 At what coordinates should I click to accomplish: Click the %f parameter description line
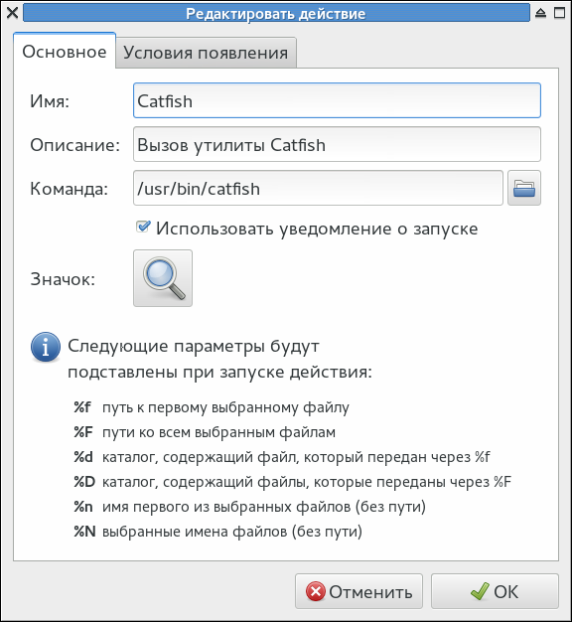click(x=211, y=407)
